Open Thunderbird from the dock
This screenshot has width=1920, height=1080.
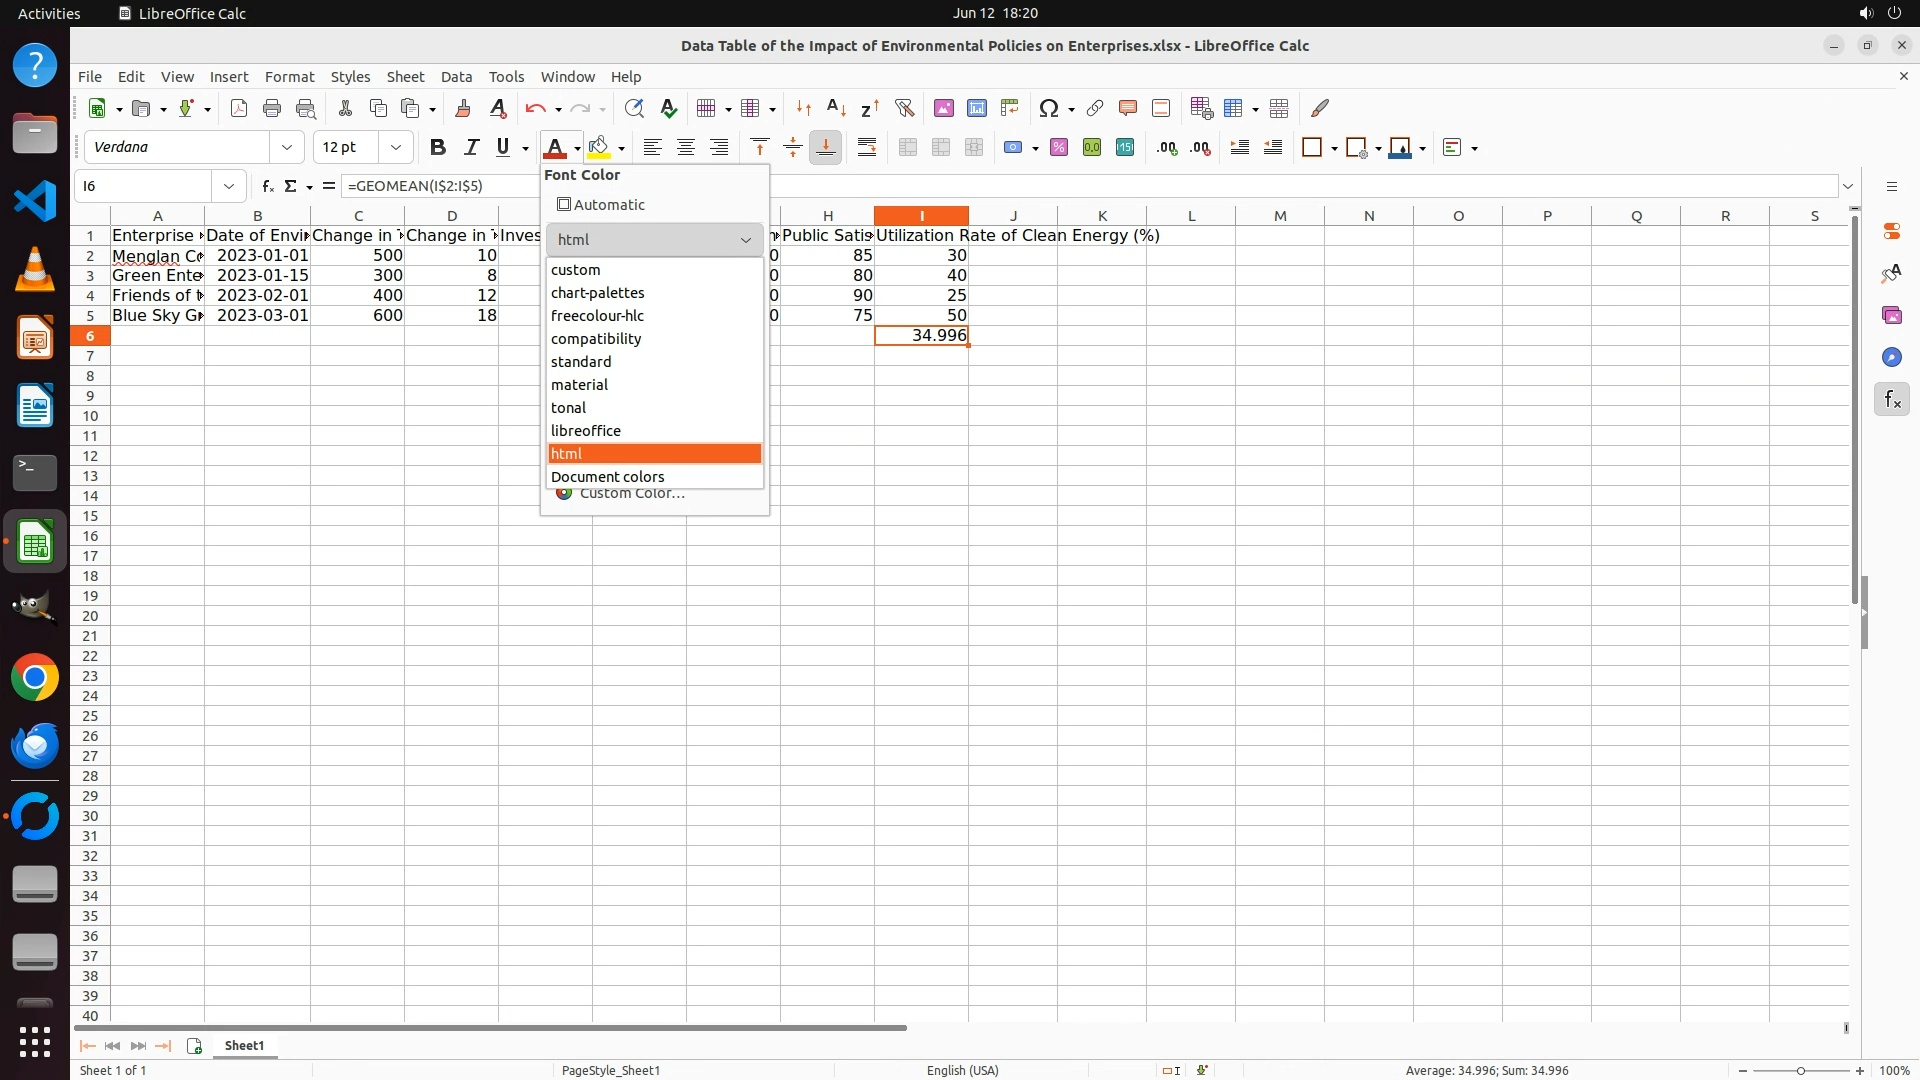(35, 745)
